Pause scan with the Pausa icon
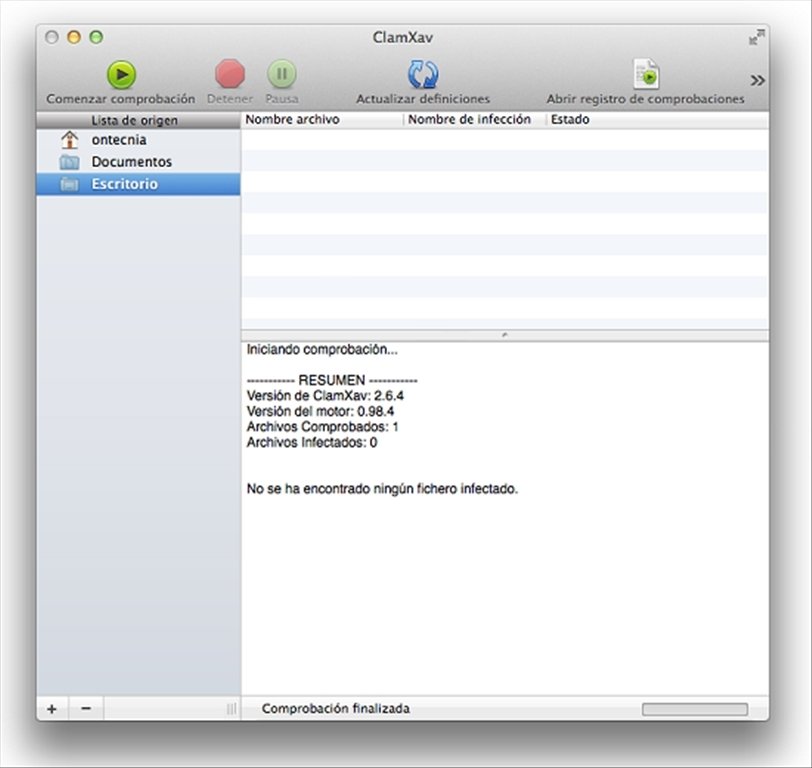812x768 pixels. tap(282, 74)
